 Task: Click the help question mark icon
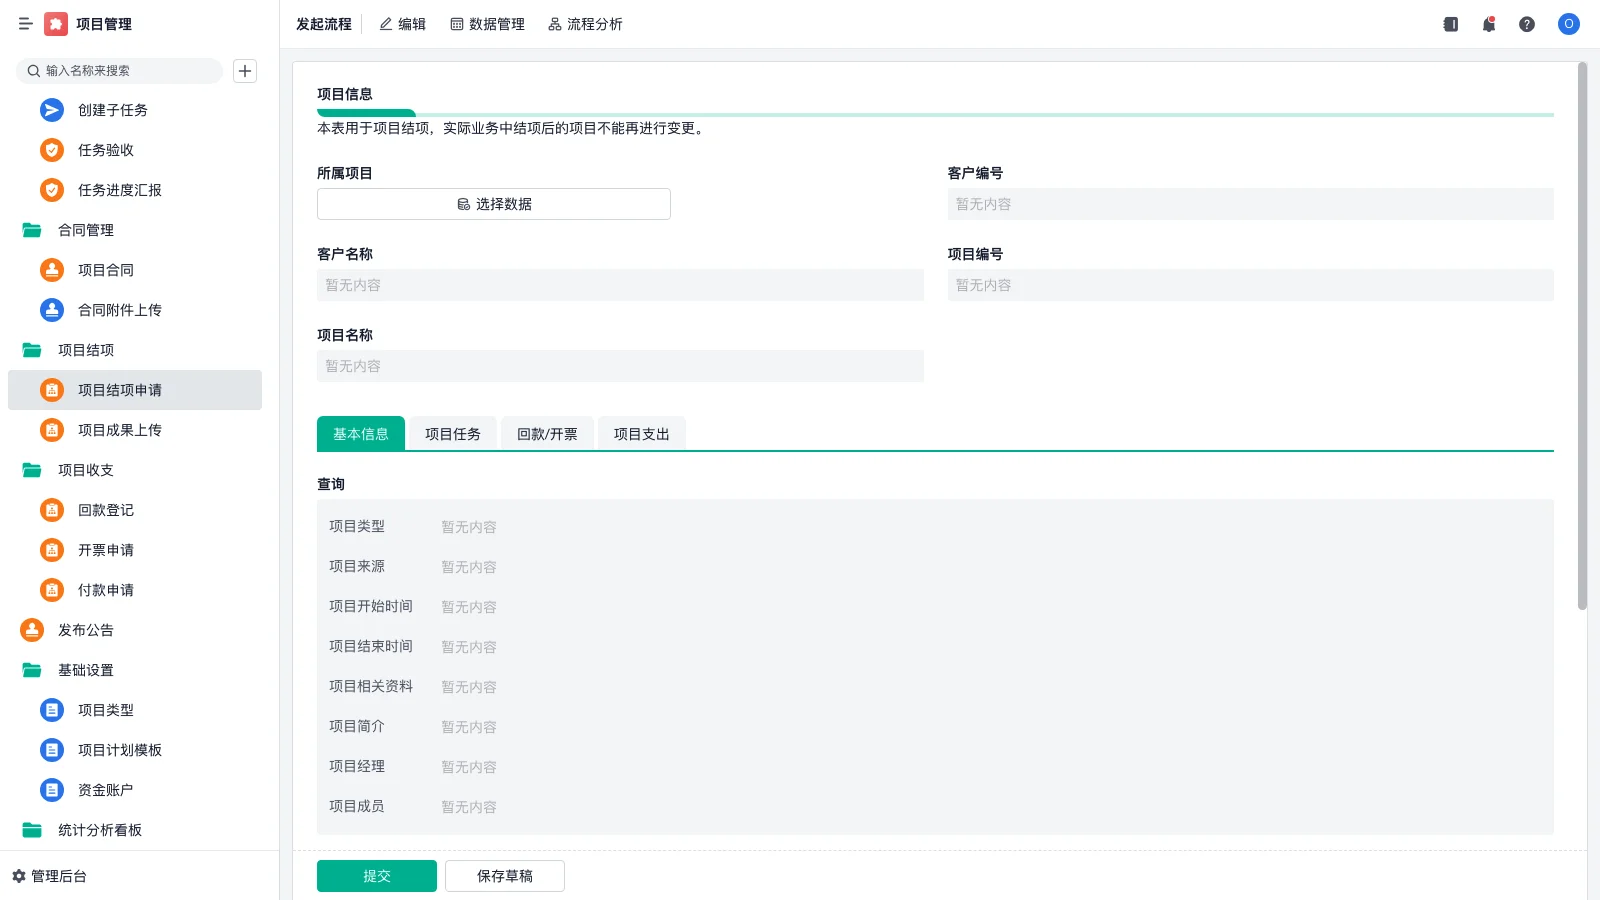coord(1527,24)
